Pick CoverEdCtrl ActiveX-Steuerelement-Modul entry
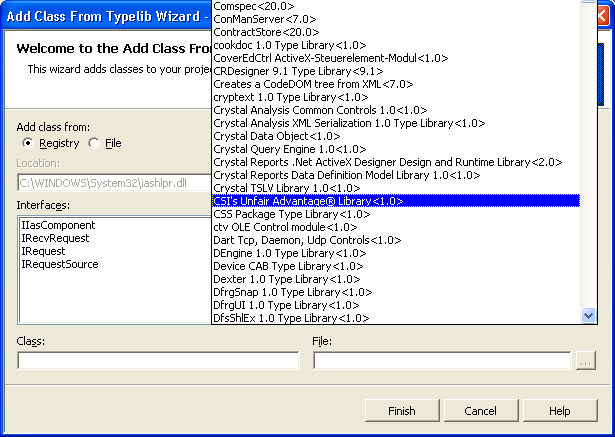615x437 pixels. [x=396, y=58]
